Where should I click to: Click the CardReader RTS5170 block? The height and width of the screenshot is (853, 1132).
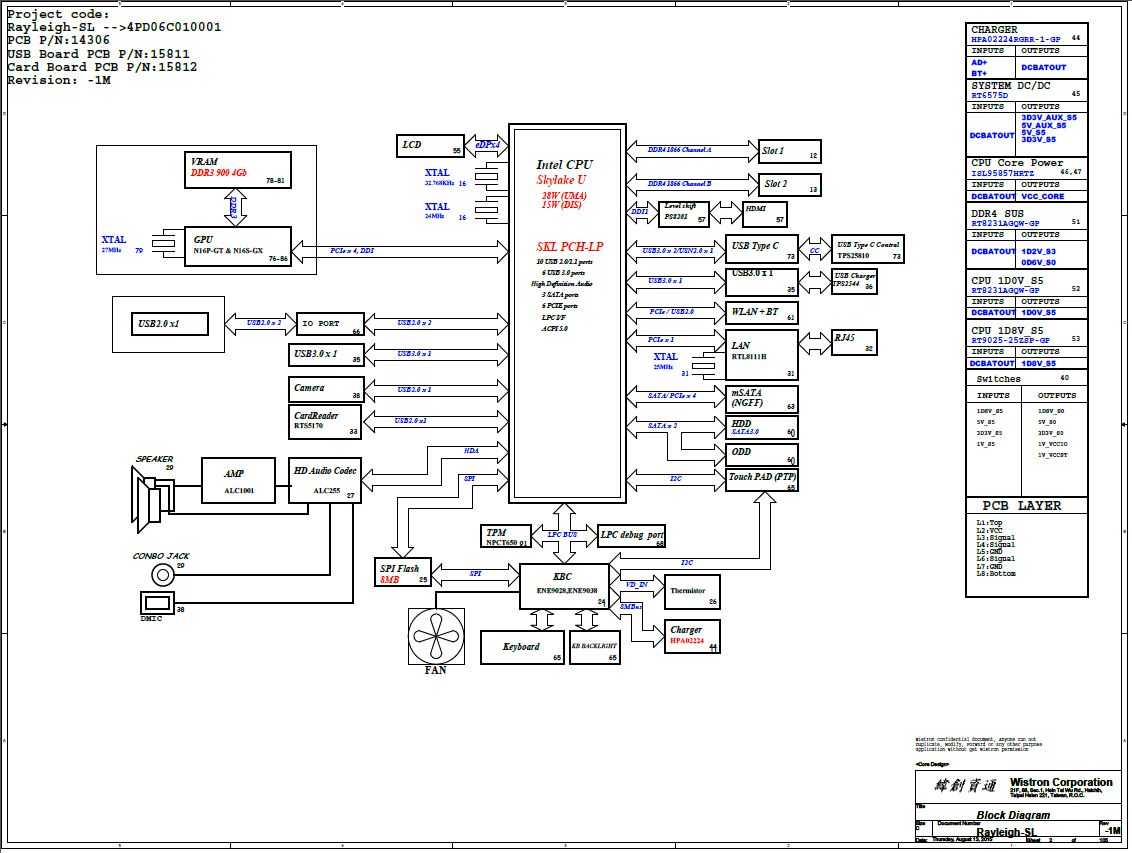325,421
